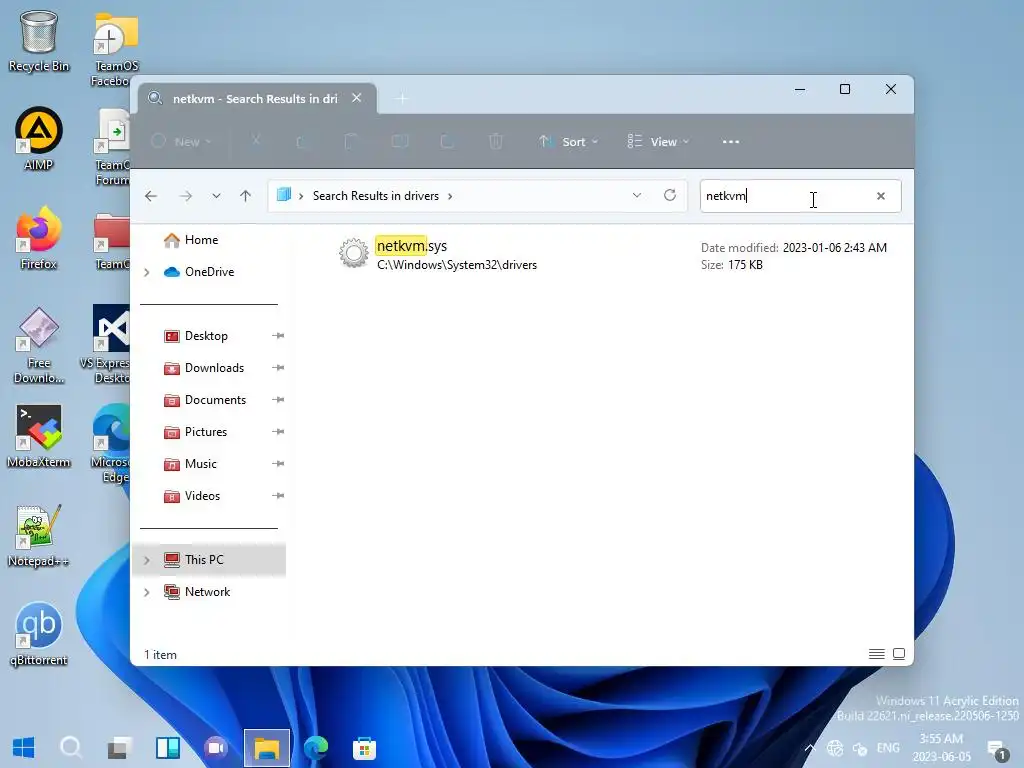Select the netkvm.sys search result
This screenshot has width=1024, height=768.
612,255
